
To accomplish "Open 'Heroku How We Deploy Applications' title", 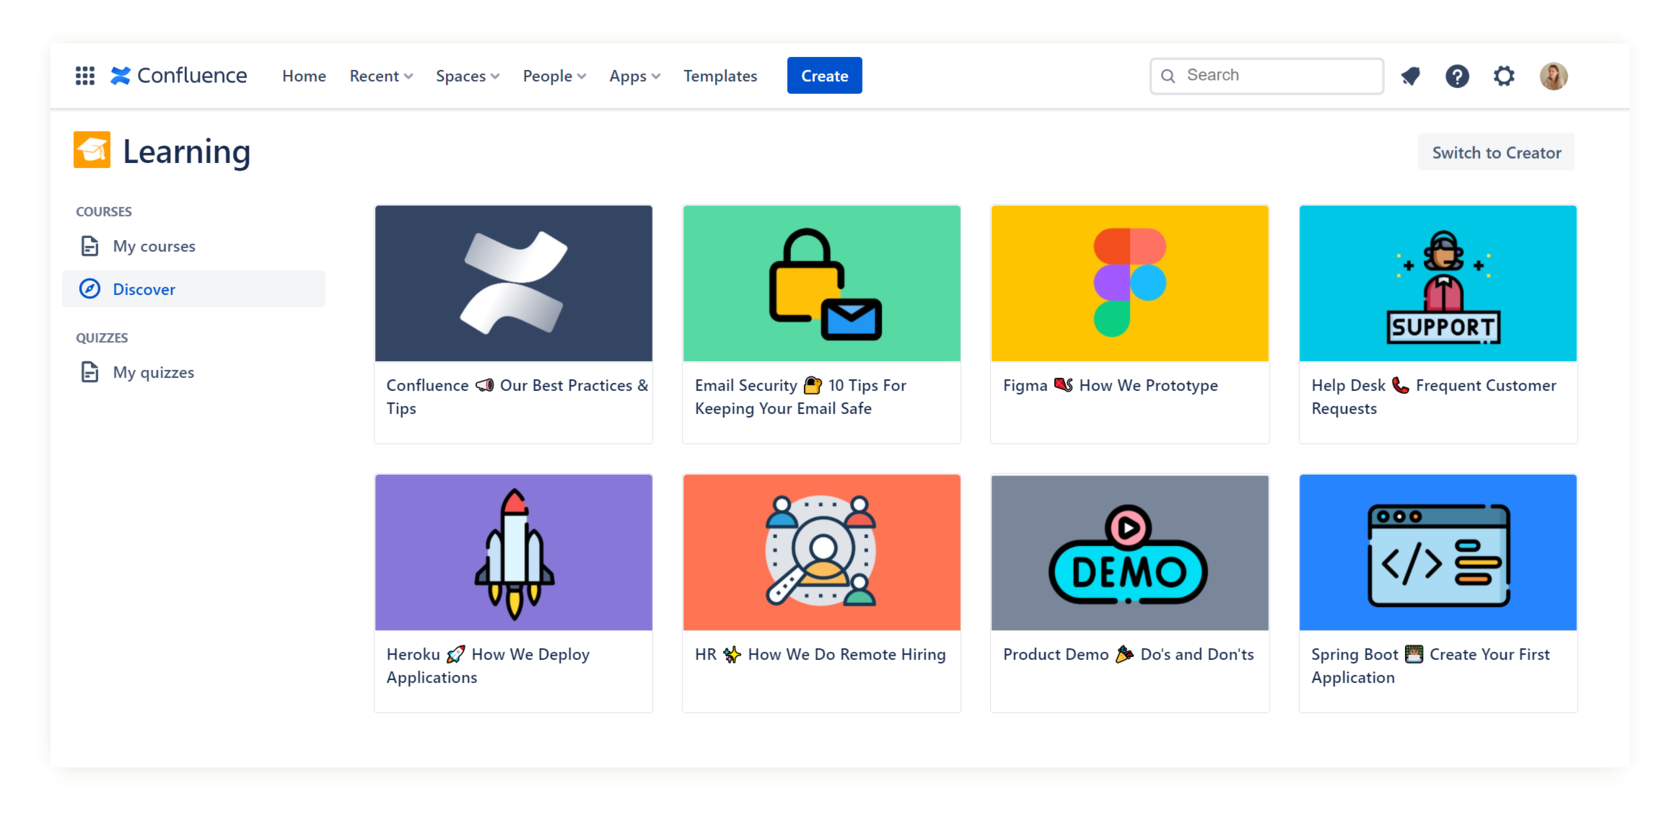I will pos(488,666).
